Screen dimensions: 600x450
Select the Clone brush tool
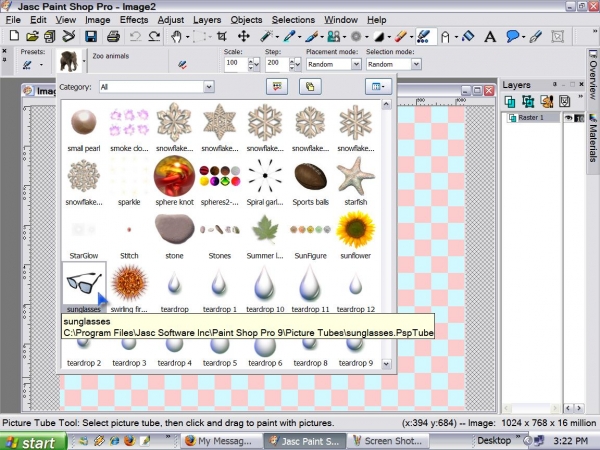[333, 37]
